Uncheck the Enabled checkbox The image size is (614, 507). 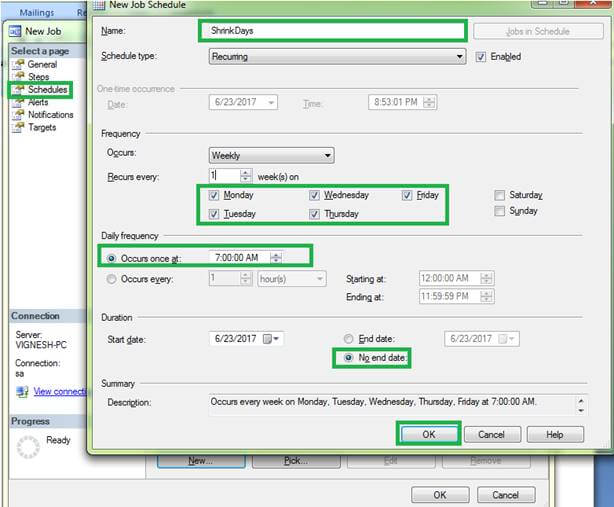(x=480, y=57)
